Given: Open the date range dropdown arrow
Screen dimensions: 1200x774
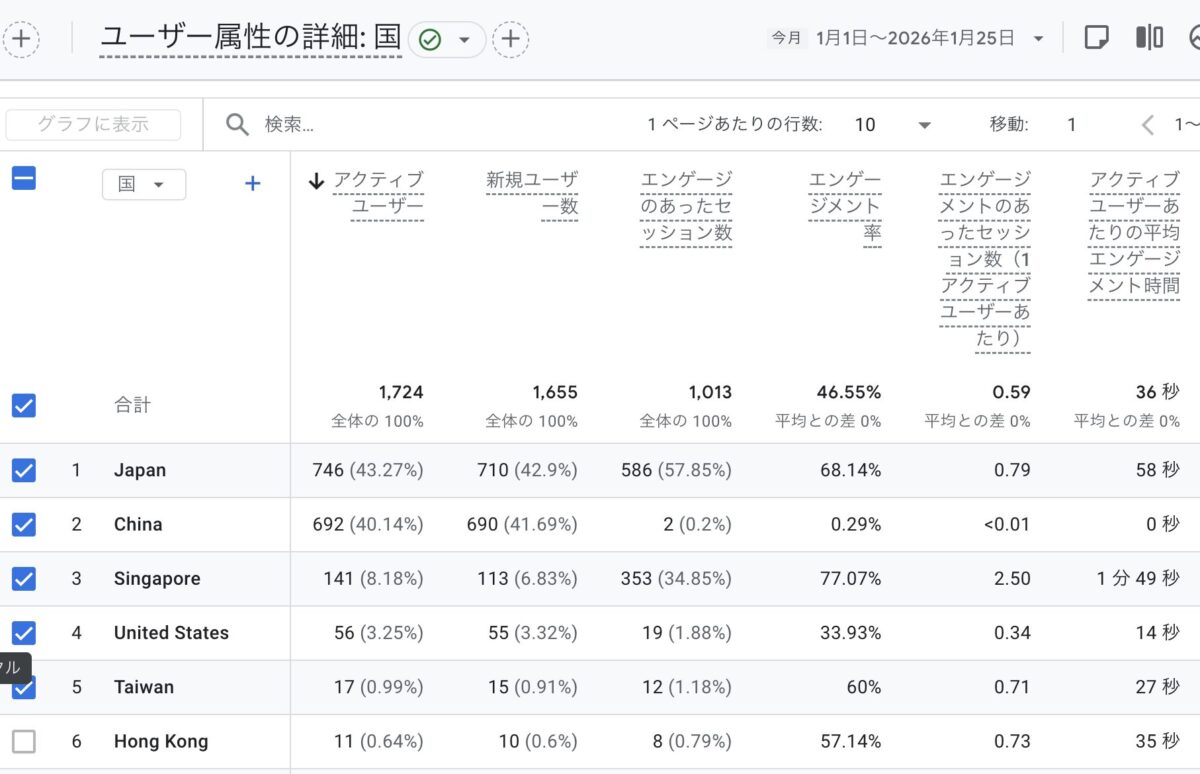Looking at the screenshot, I should pyautogui.click(x=1038, y=39).
